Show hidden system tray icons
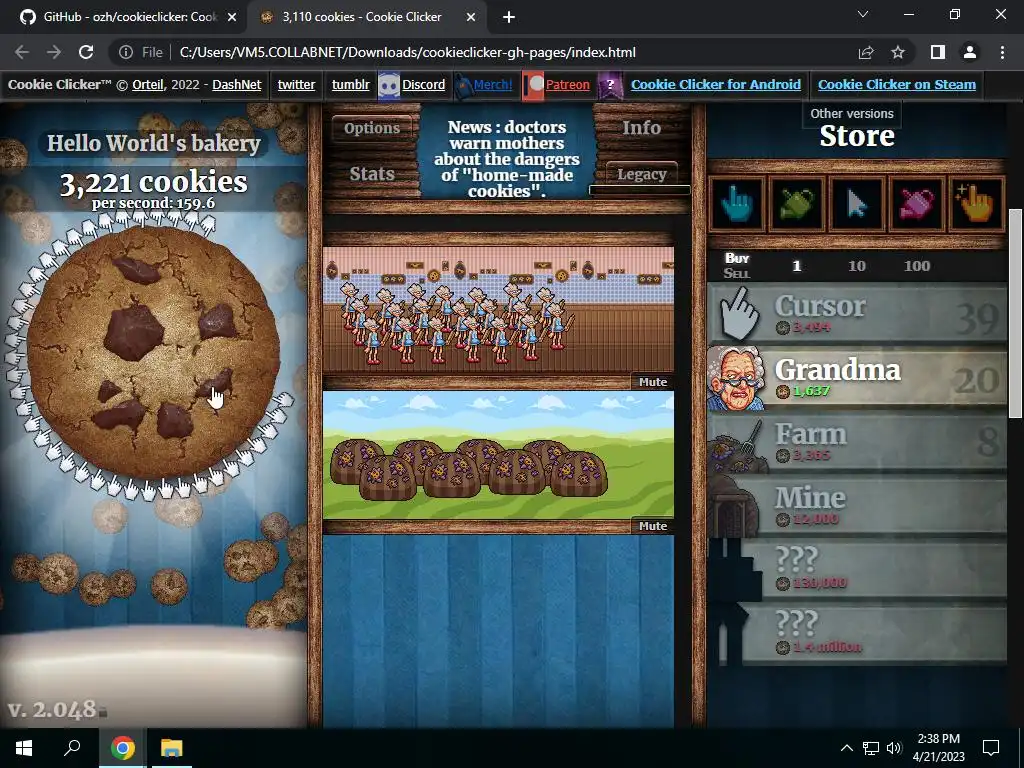This screenshot has height=768, width=1024. click(846, 748)
